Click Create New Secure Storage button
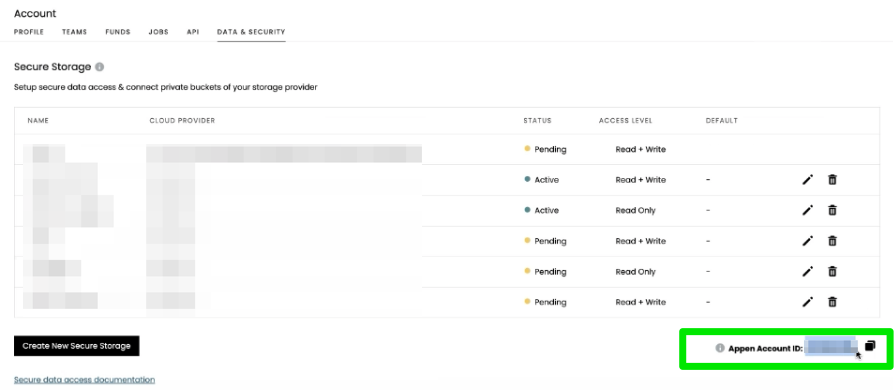894x390 pixels. click(76, 346)
